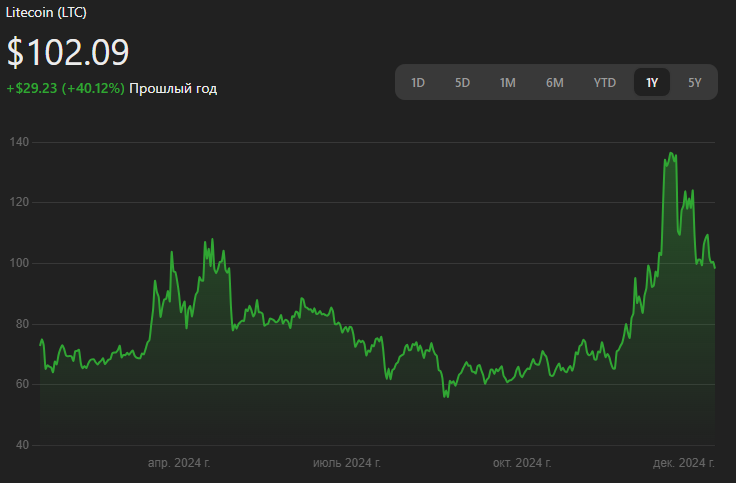Screen dimensions: 736x483
Task: Click the highest price peak on chart
Action: coord(671,153)
